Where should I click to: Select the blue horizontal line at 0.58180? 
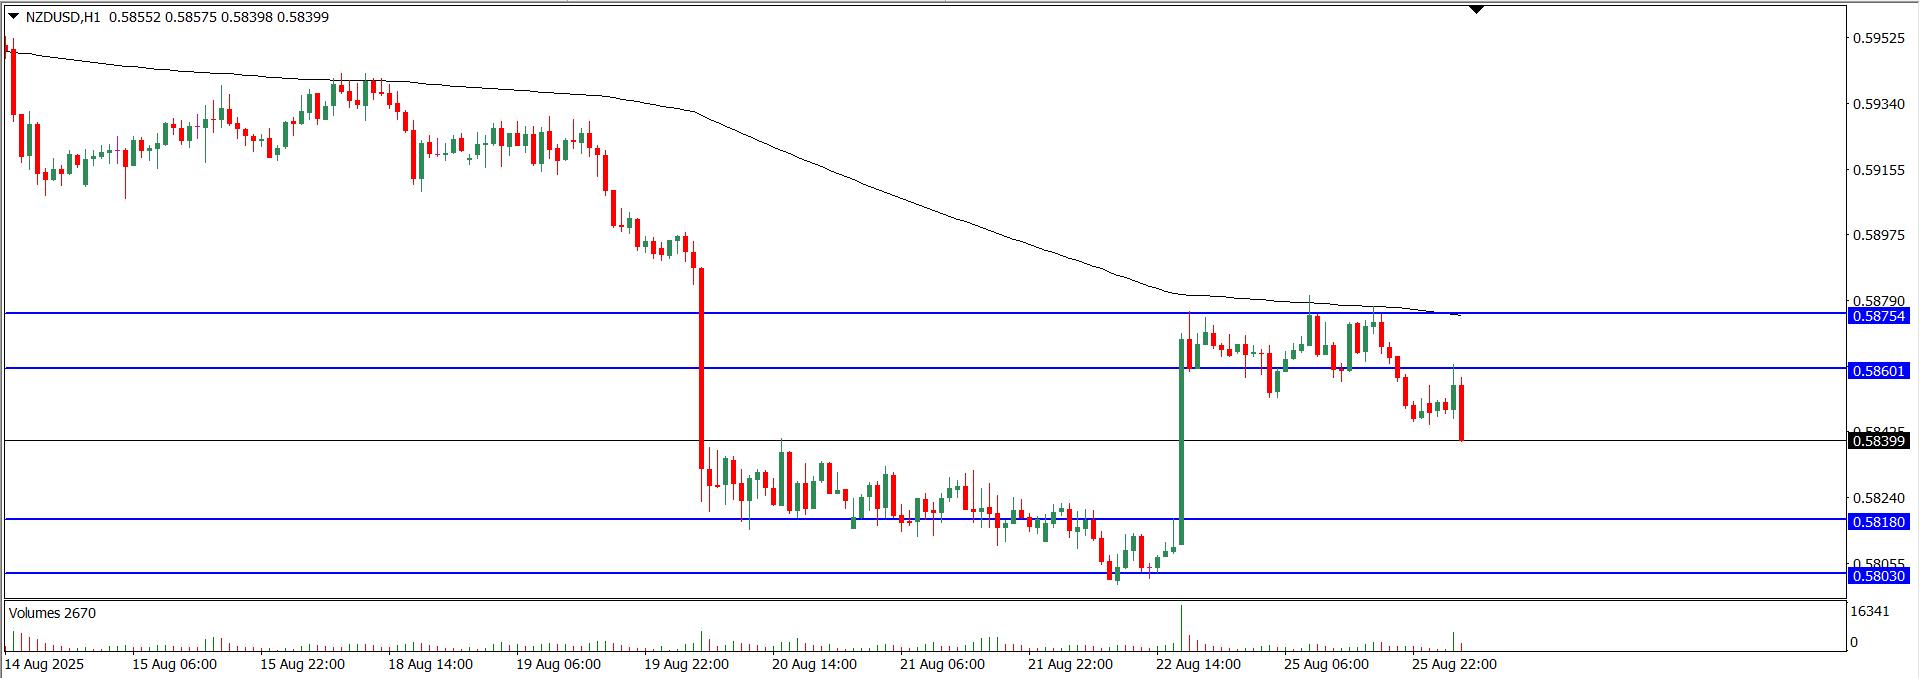point(925,519)
